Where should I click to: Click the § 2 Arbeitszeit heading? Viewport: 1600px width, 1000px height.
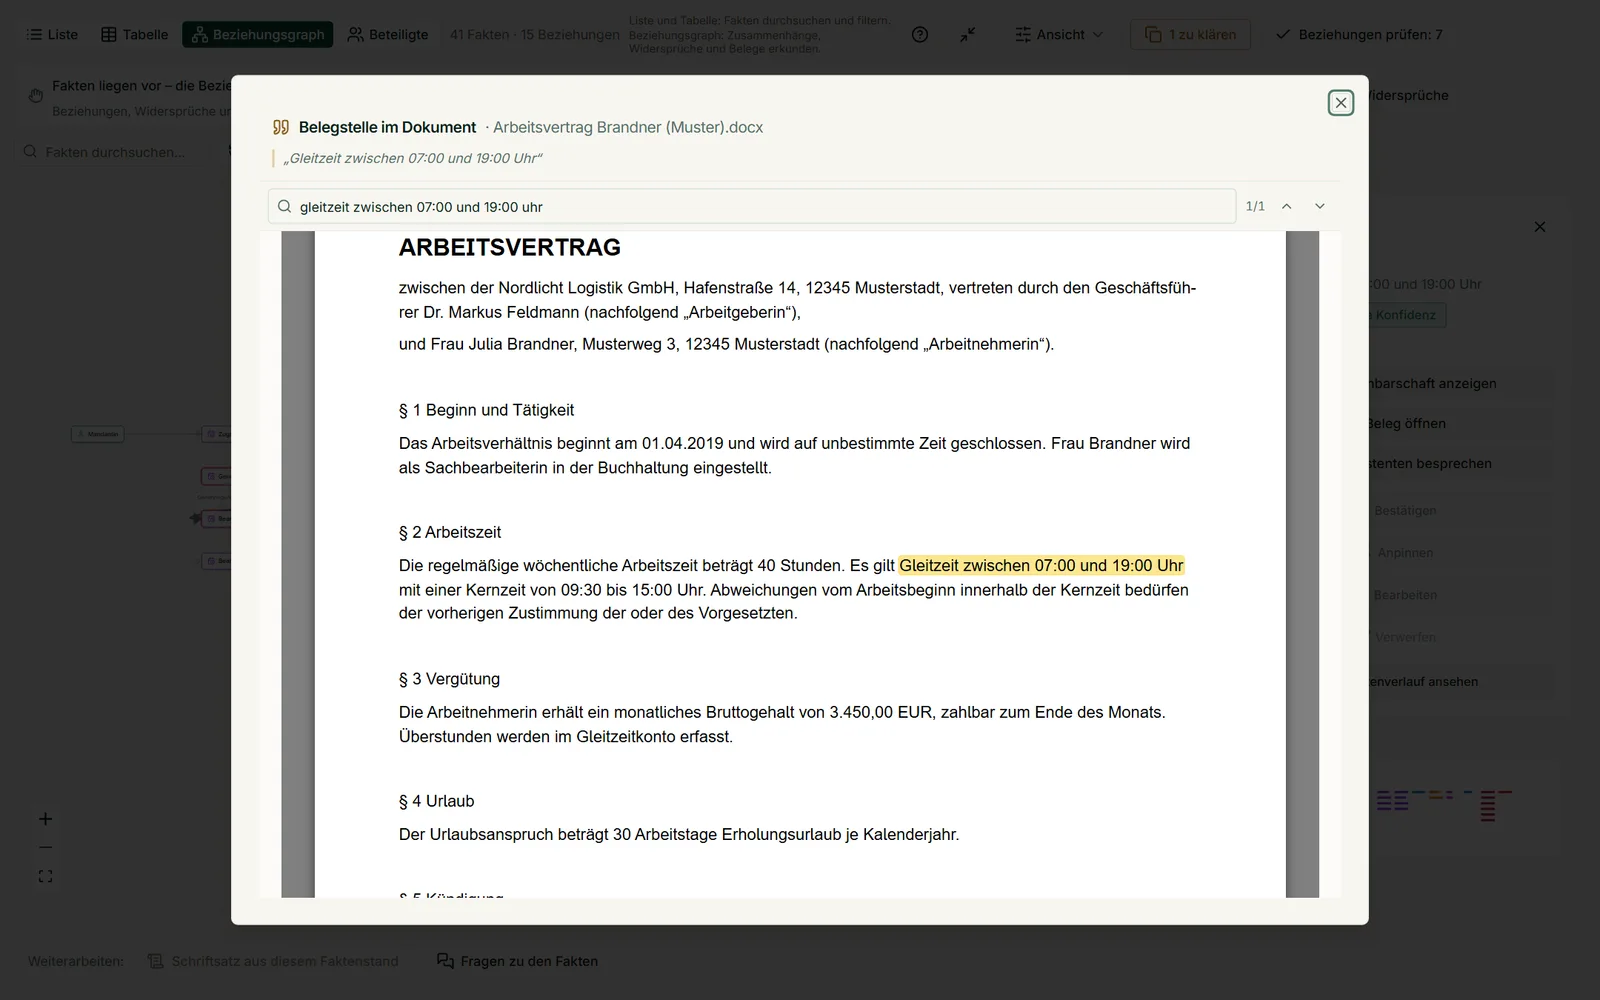450,532
